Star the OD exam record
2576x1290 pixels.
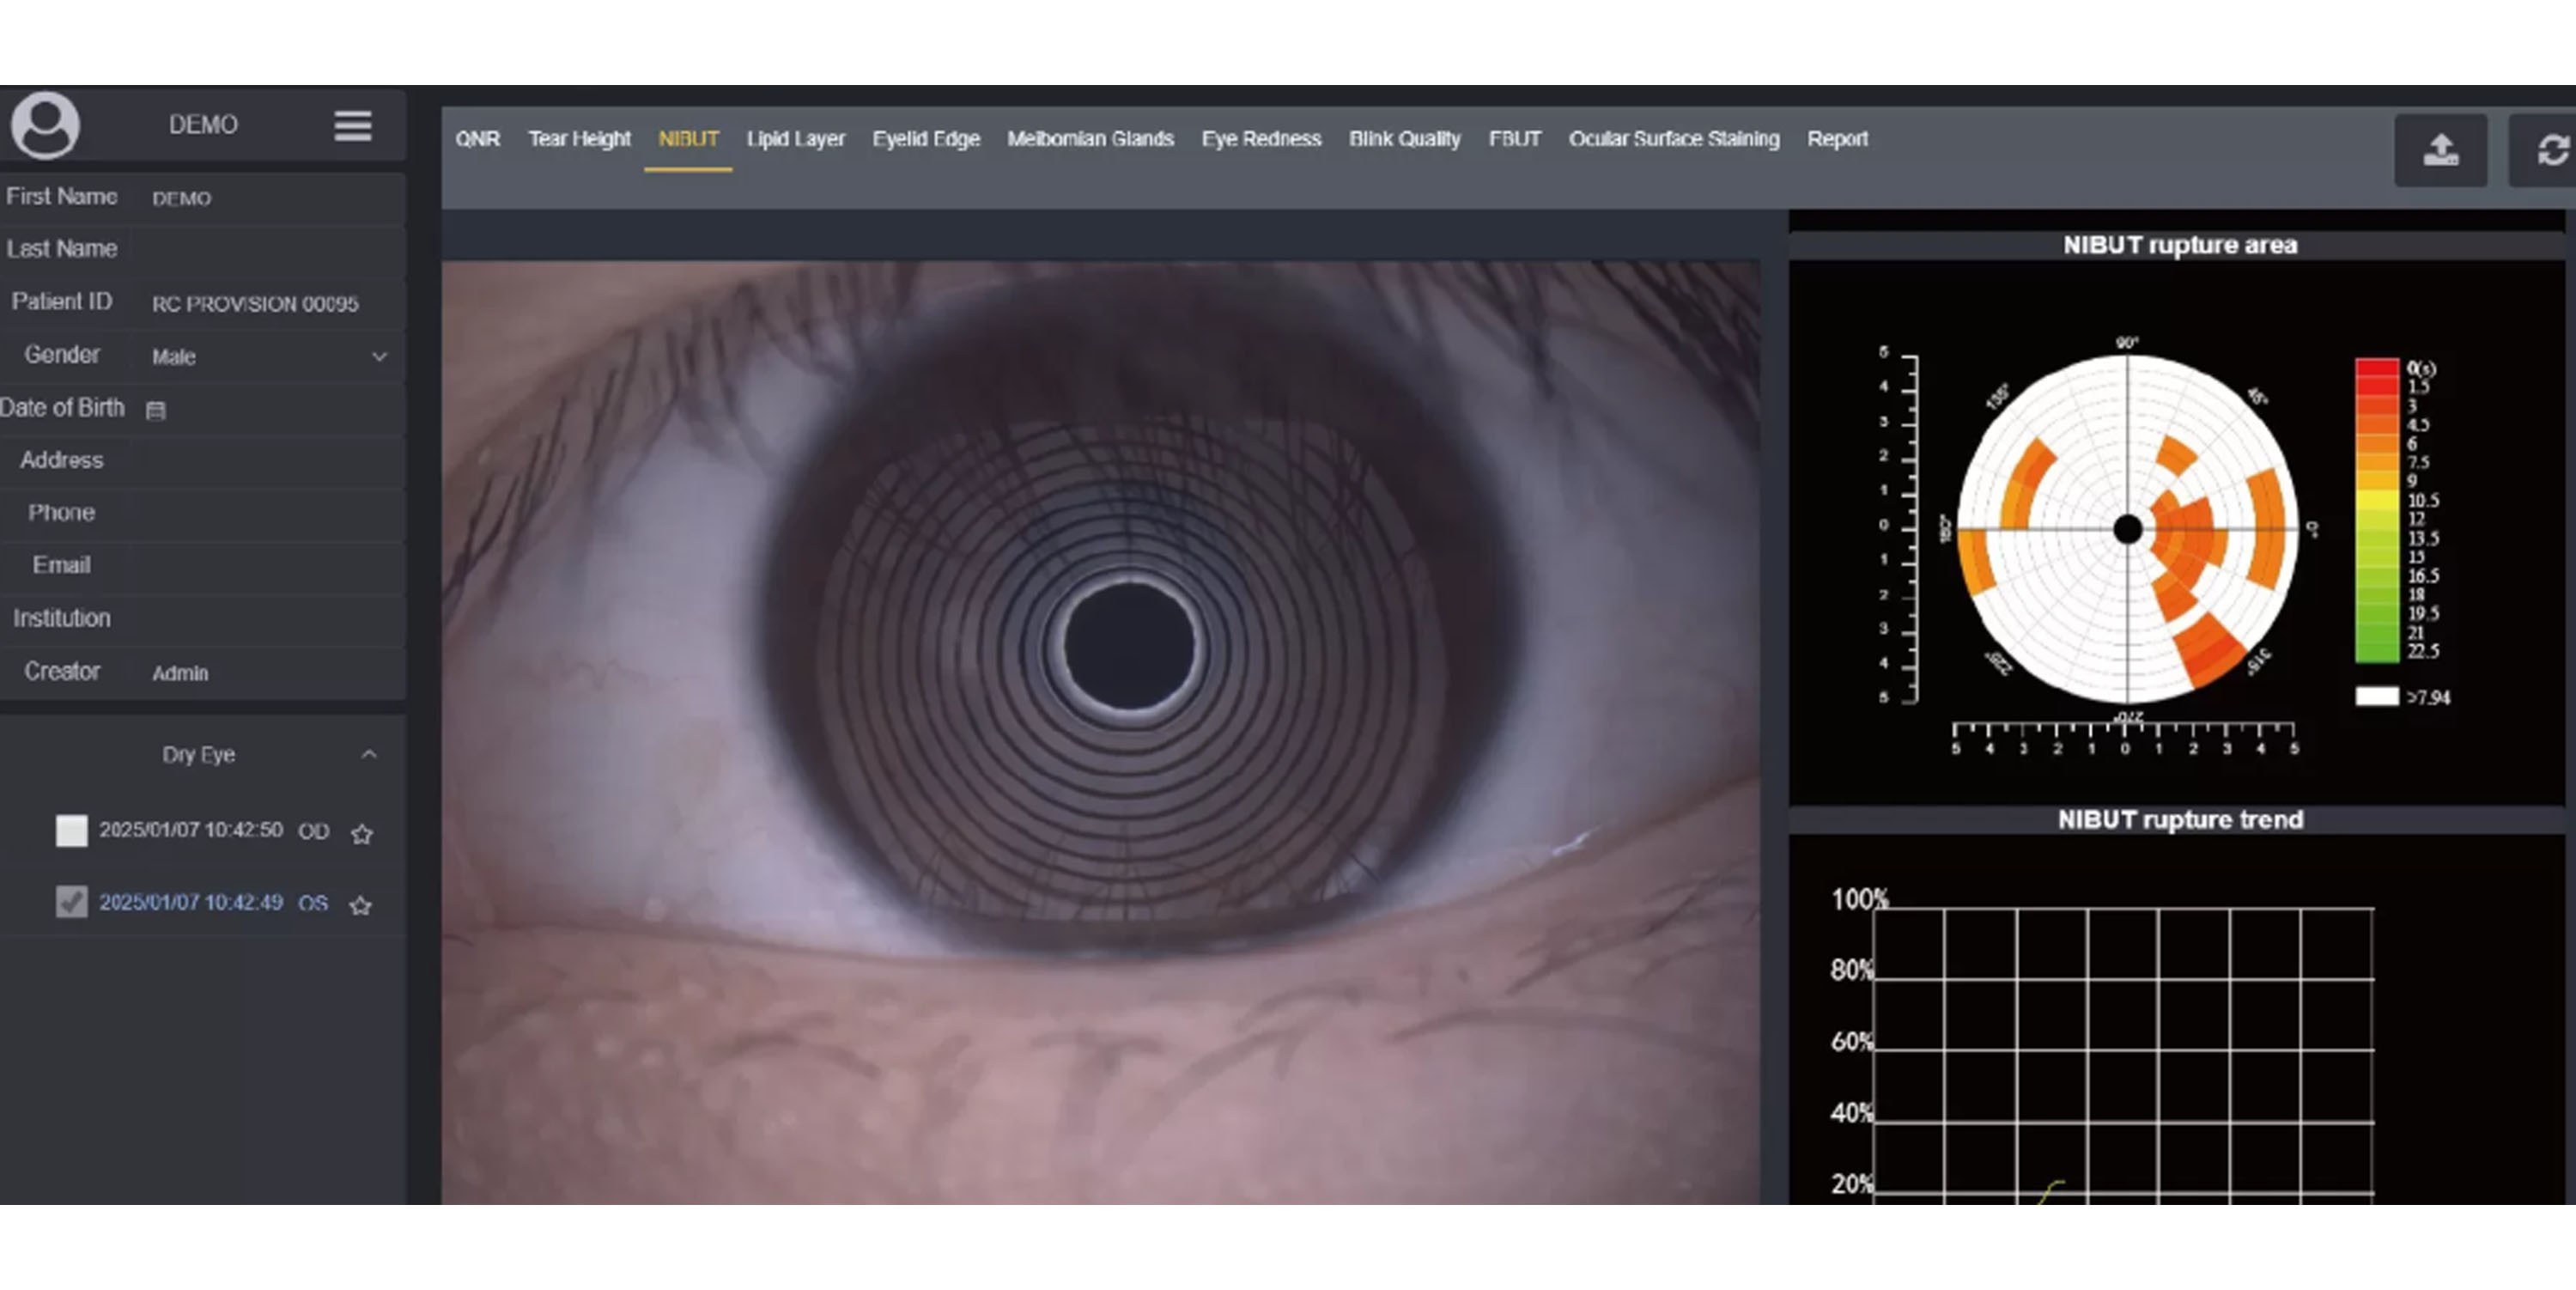362,833
